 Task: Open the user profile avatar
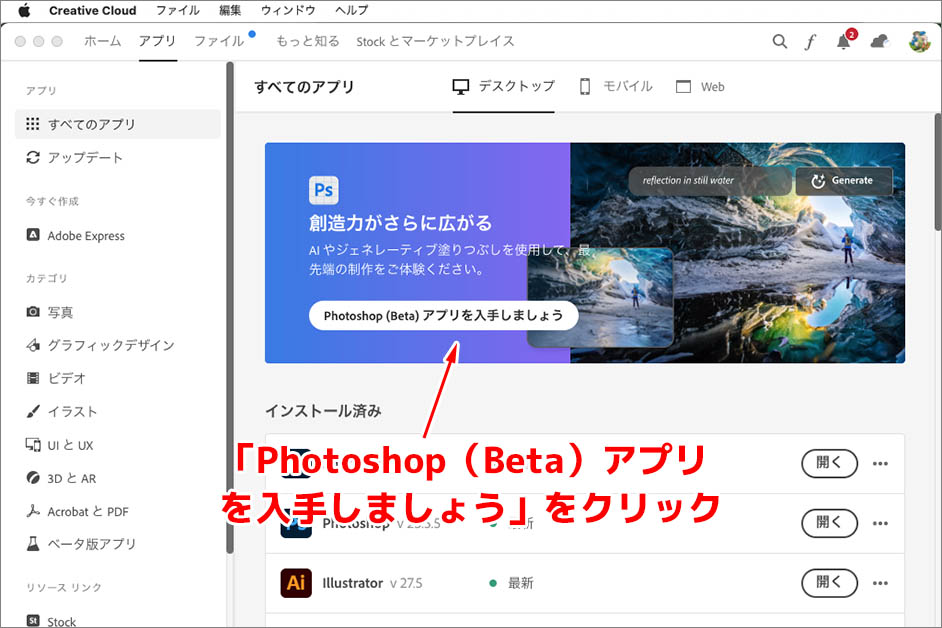click(x=919, y=42)
